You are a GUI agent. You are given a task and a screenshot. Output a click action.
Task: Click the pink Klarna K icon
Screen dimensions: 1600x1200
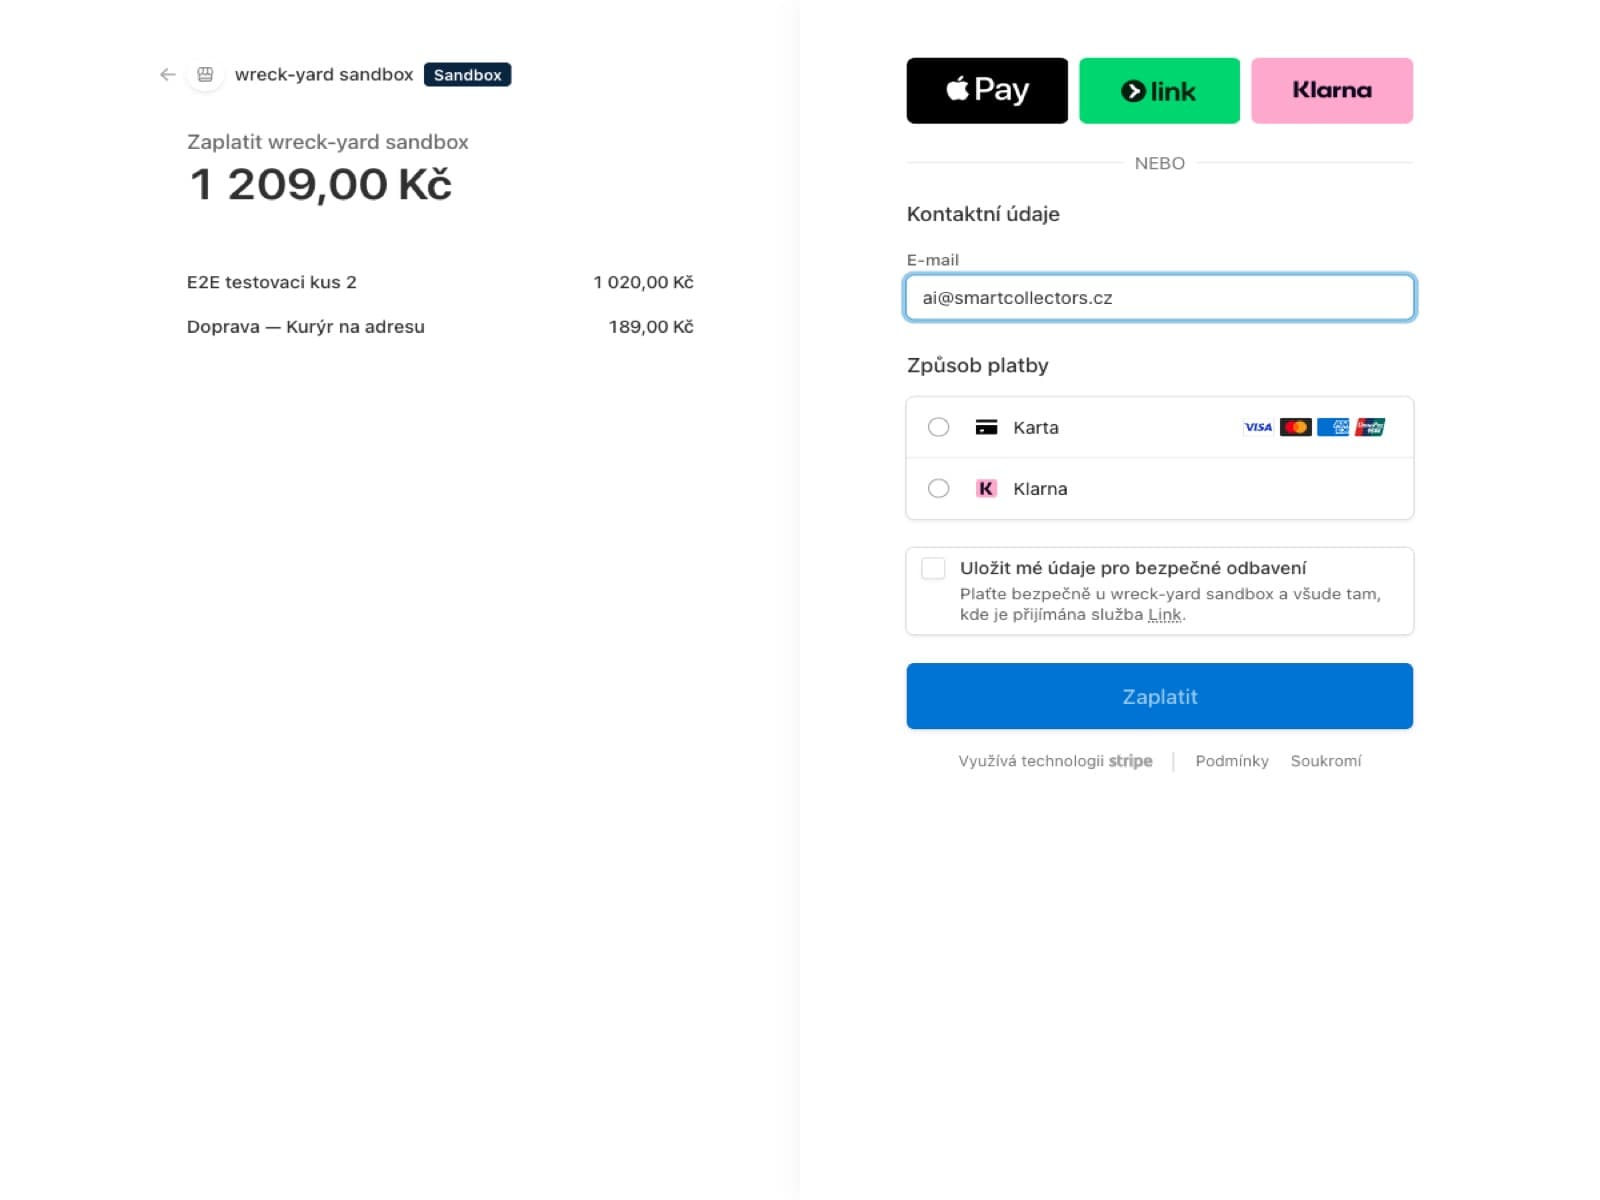986,489
